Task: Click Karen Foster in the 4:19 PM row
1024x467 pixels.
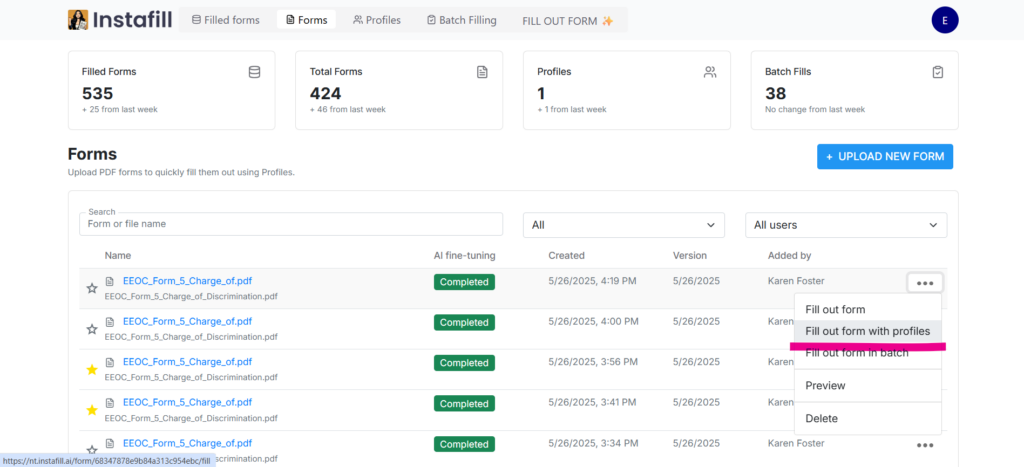Action: pos(796,281)
